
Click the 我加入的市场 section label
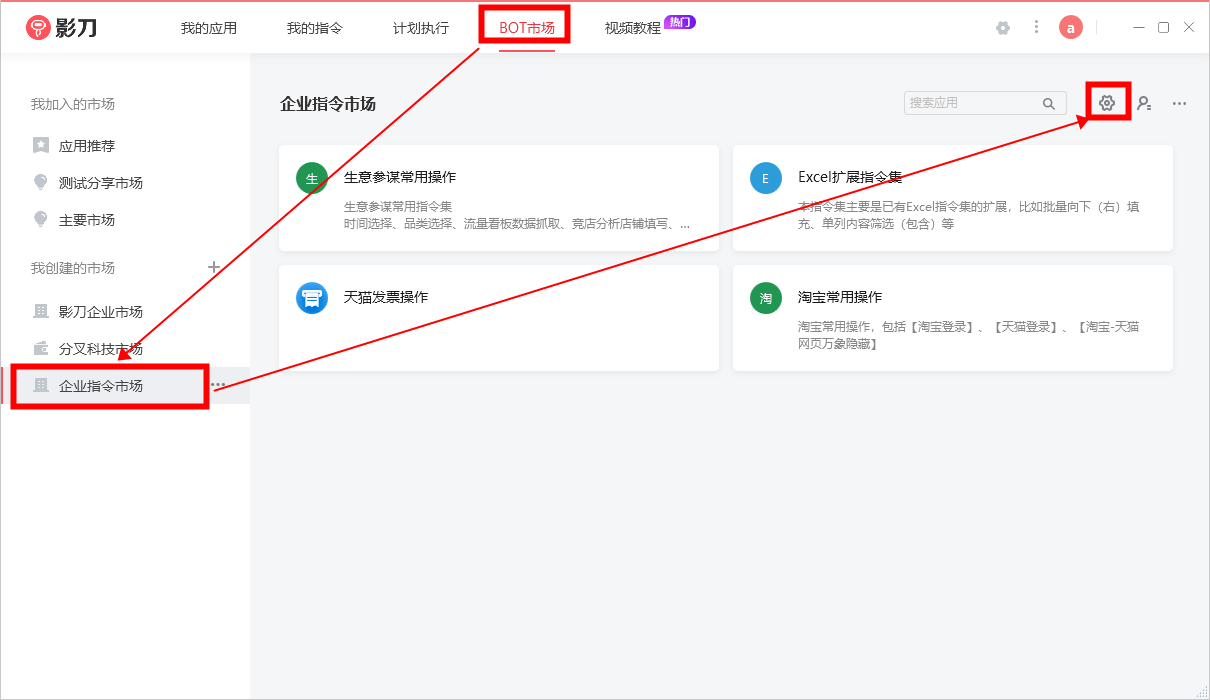click(x=73, y=104)
